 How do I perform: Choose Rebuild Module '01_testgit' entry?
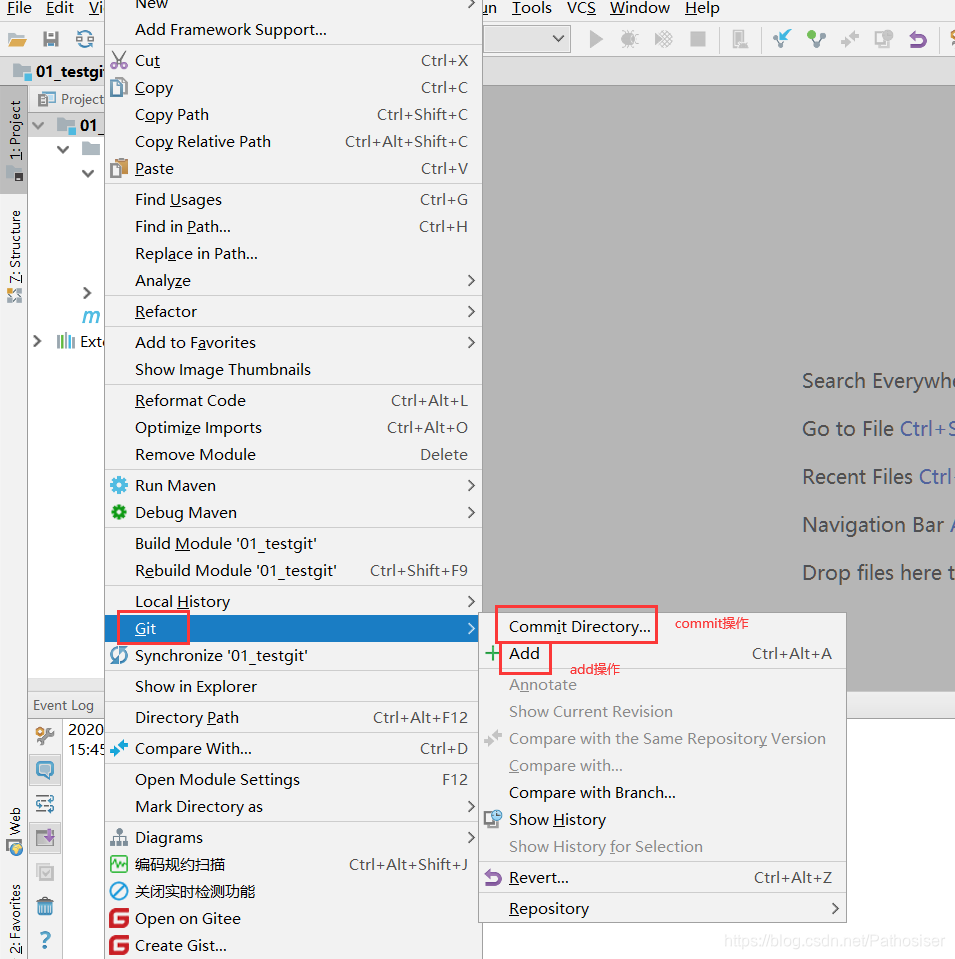(x=293, y=571)
